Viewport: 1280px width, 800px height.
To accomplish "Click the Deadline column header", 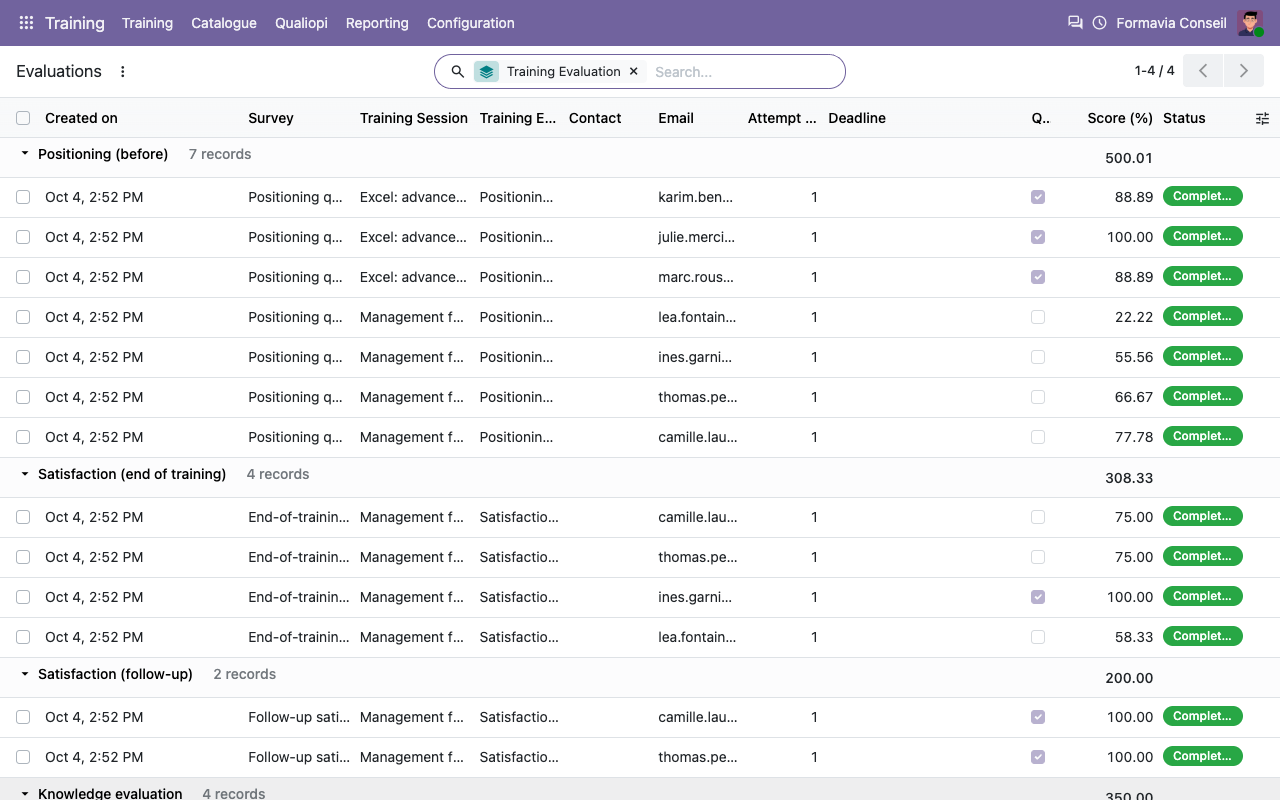I will (857, 118).
